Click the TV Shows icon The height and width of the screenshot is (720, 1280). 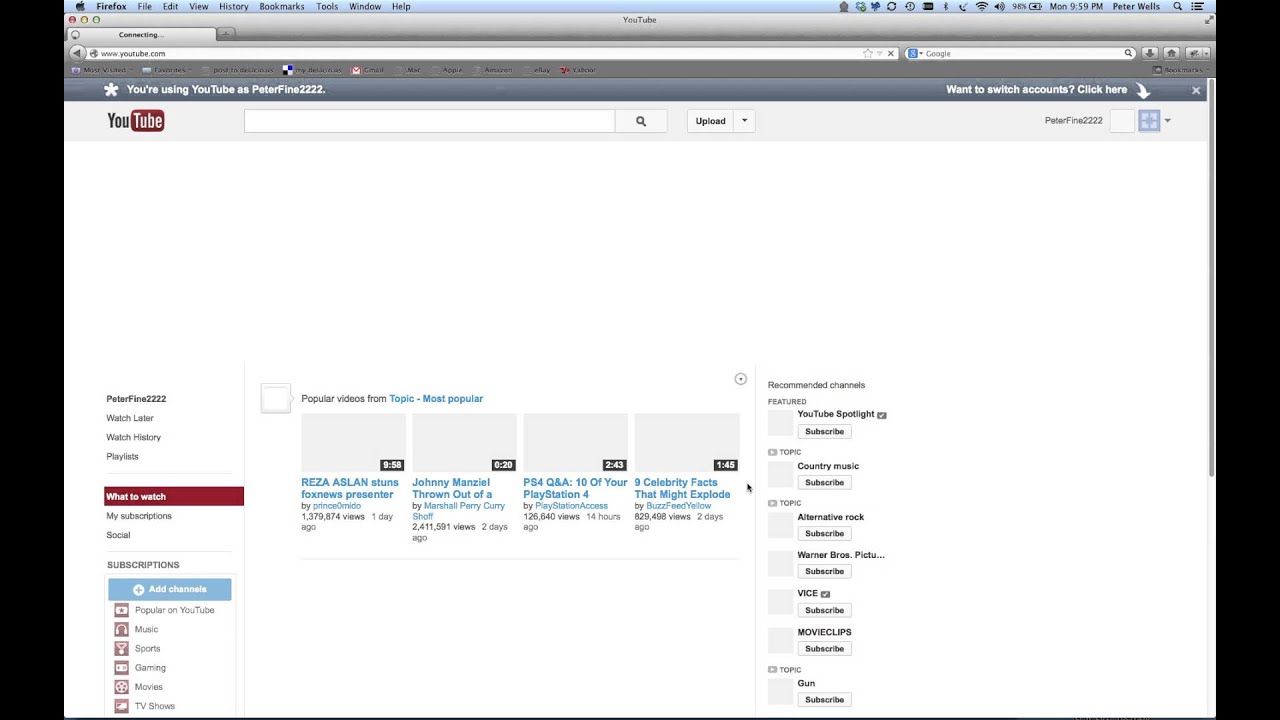(x=121, y=706)
